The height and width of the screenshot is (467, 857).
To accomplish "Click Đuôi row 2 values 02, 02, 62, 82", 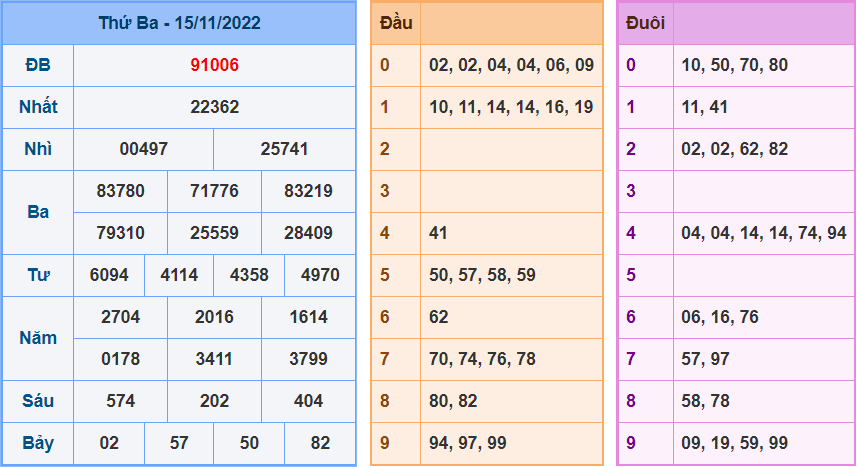I will (x=735, y=149).
